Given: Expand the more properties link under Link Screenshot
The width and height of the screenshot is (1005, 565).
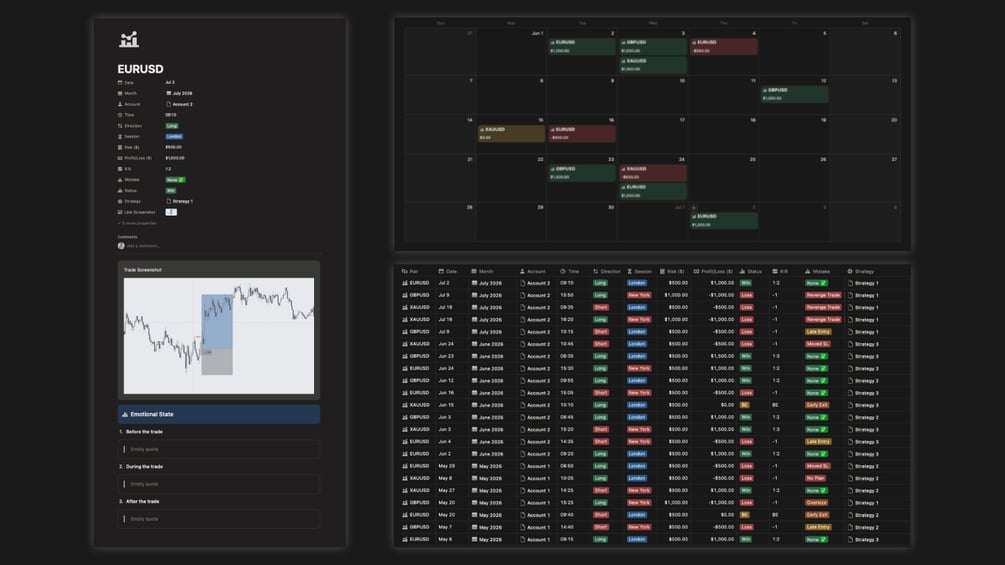Looking at the screenshot, I should (137, 223).
